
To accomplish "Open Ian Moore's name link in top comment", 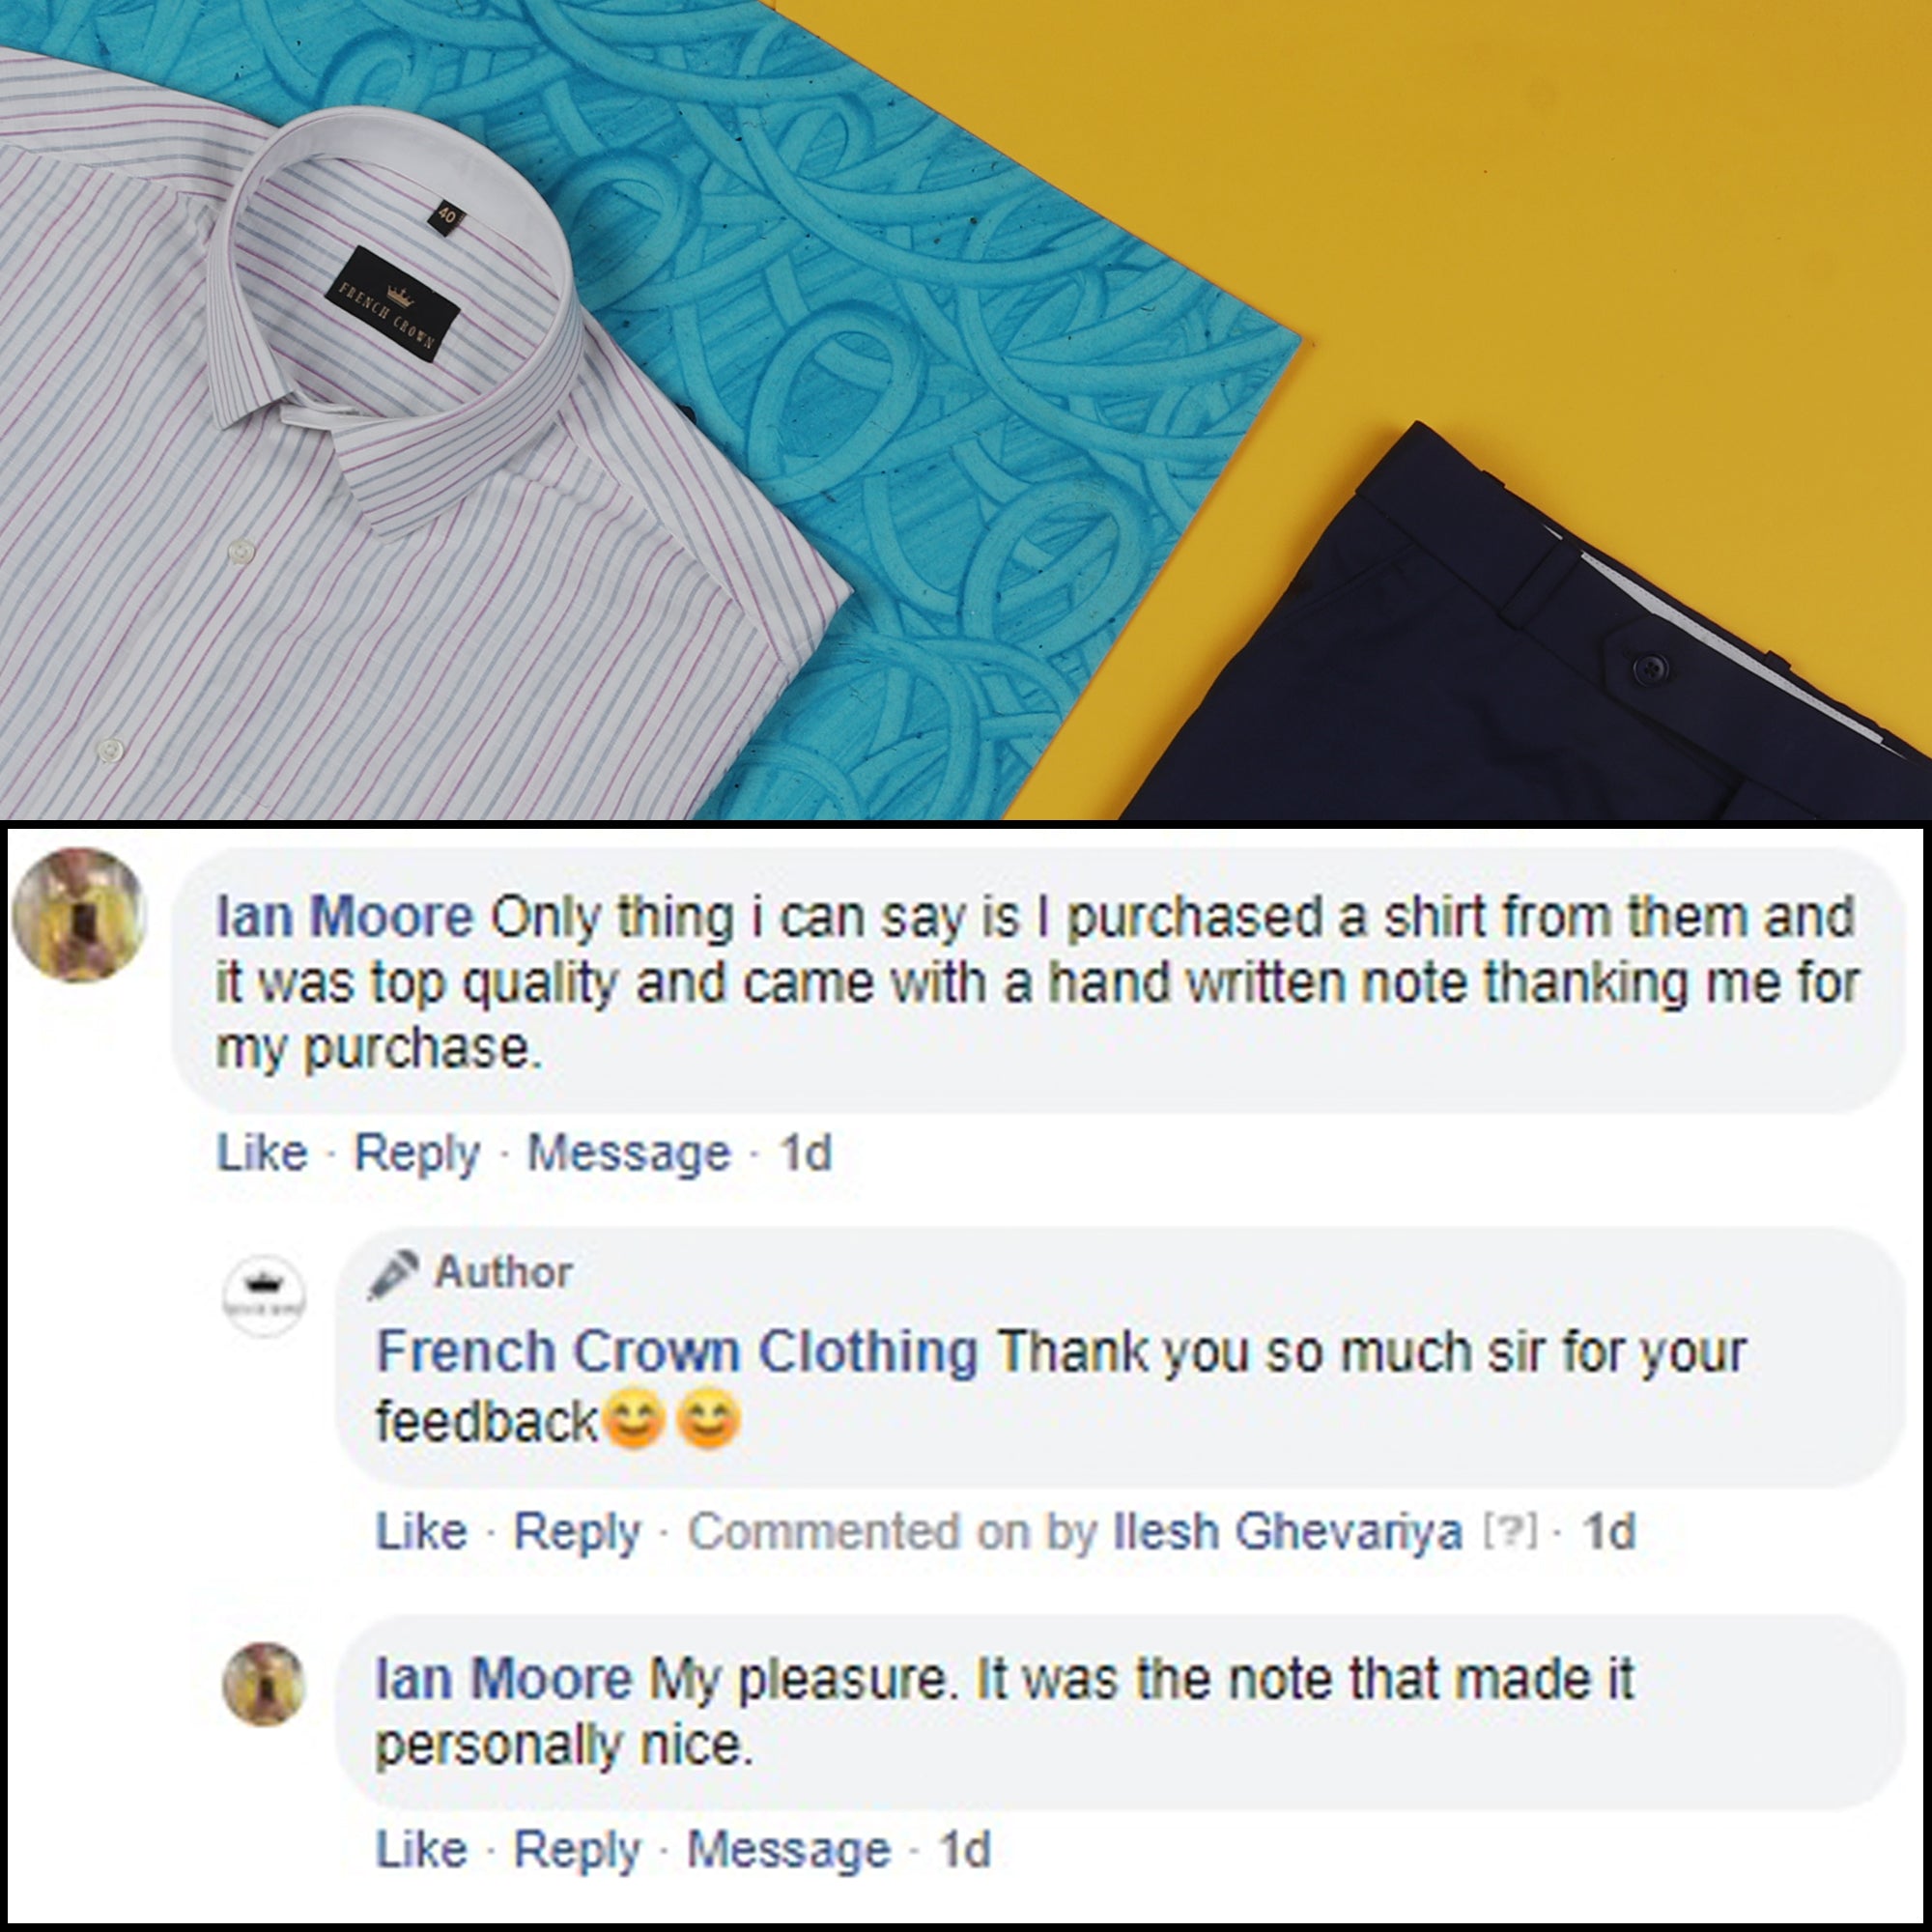I will pos(344,917).
